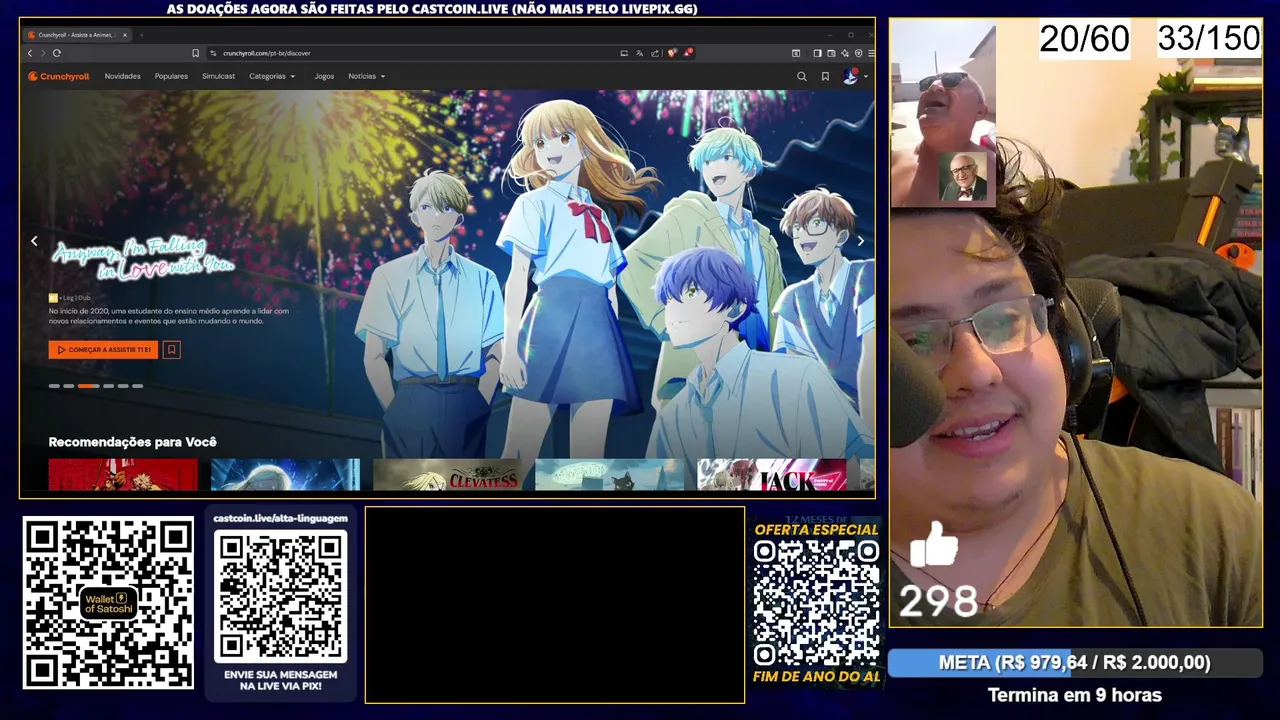This screenshot has height=720, width=1280.
Task: Add featured anime to watchlist with bookmark button
Action: (172, 350)
